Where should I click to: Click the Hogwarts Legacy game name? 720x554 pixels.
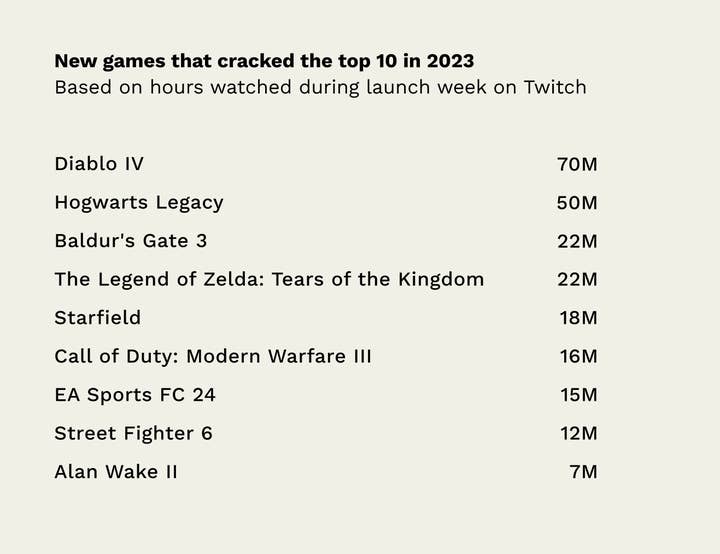(x=139, y=202)
